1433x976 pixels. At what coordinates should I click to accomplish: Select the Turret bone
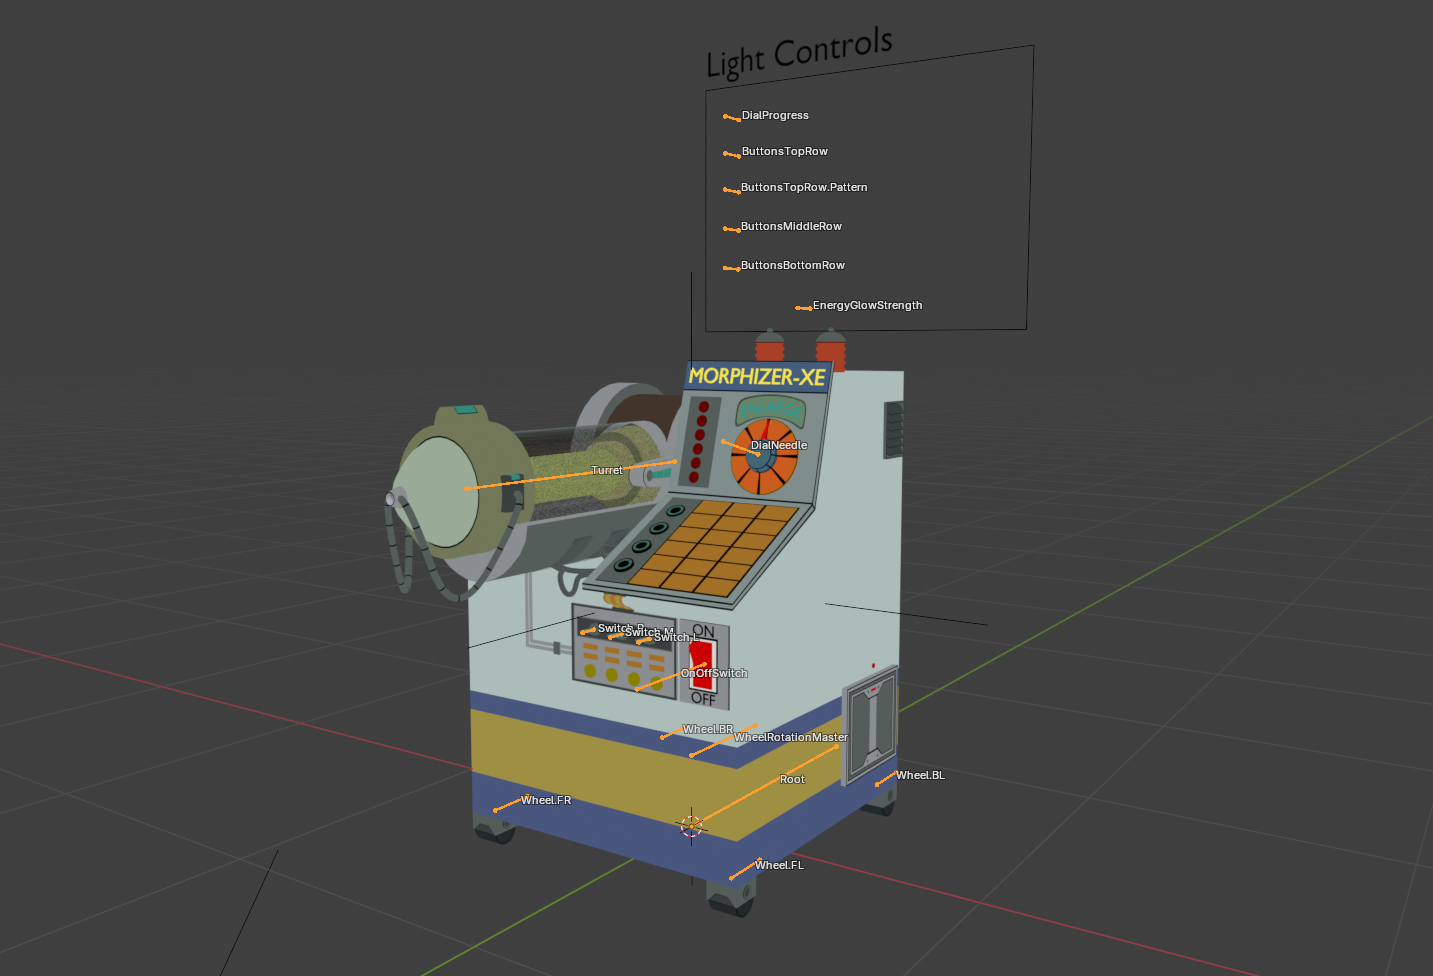(x=570, y=475)
